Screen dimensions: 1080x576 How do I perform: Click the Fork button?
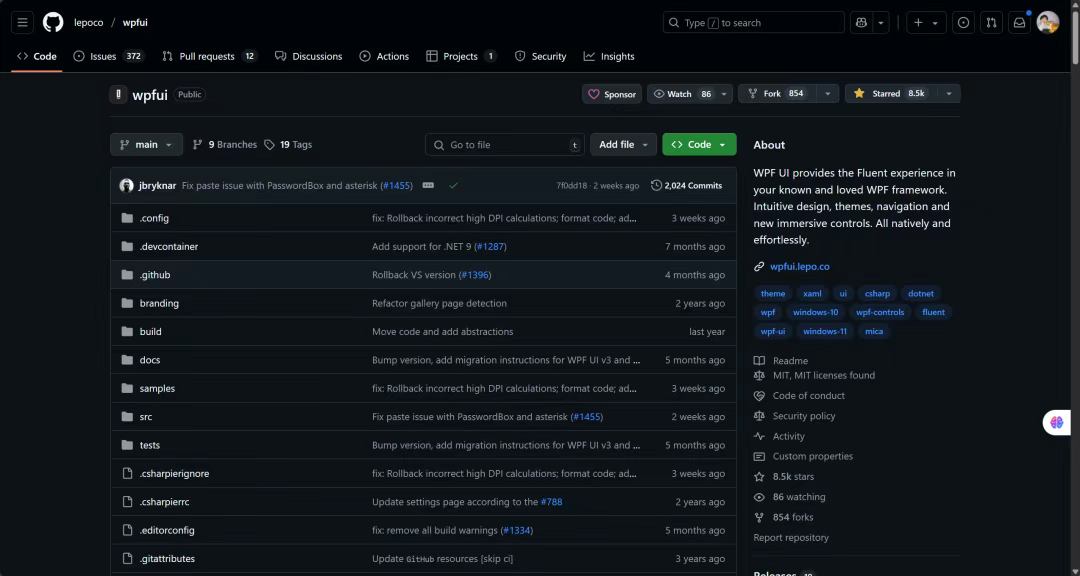pos(778,94)
